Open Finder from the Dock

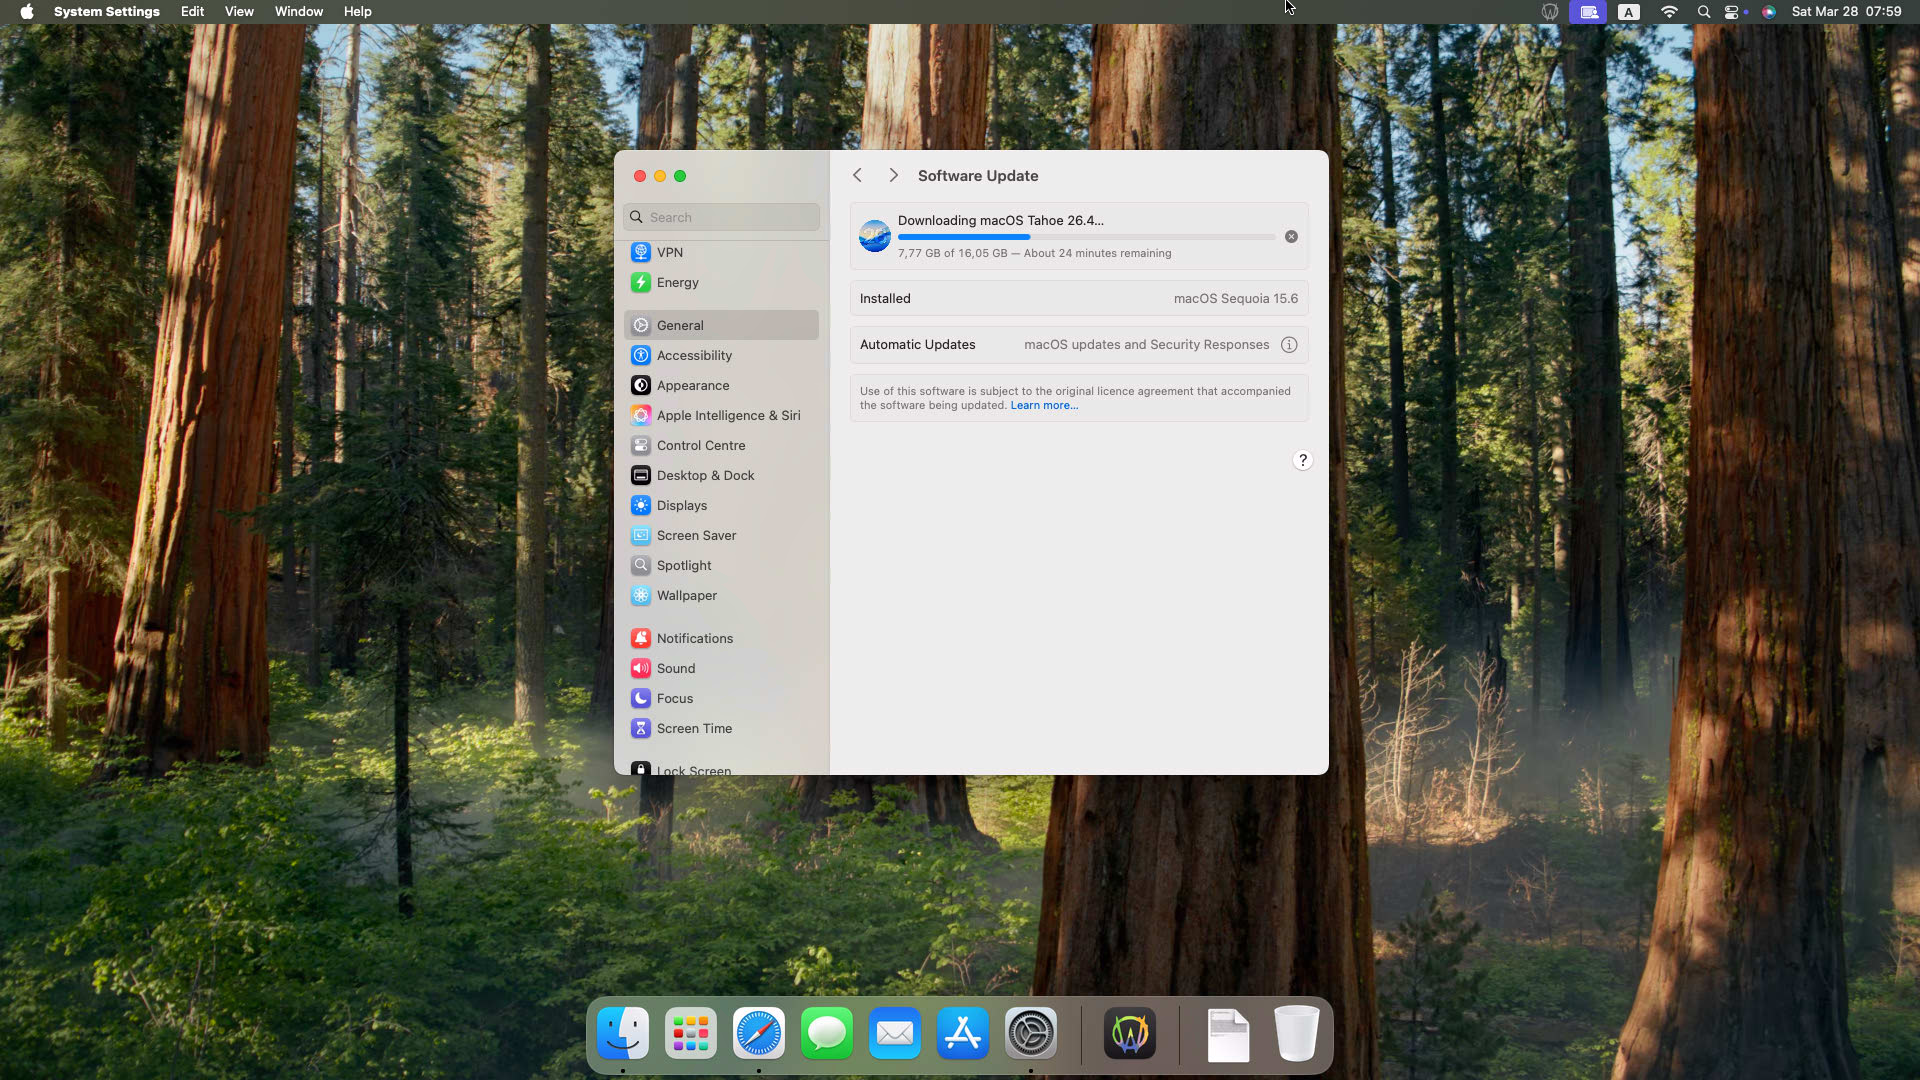623,1033
